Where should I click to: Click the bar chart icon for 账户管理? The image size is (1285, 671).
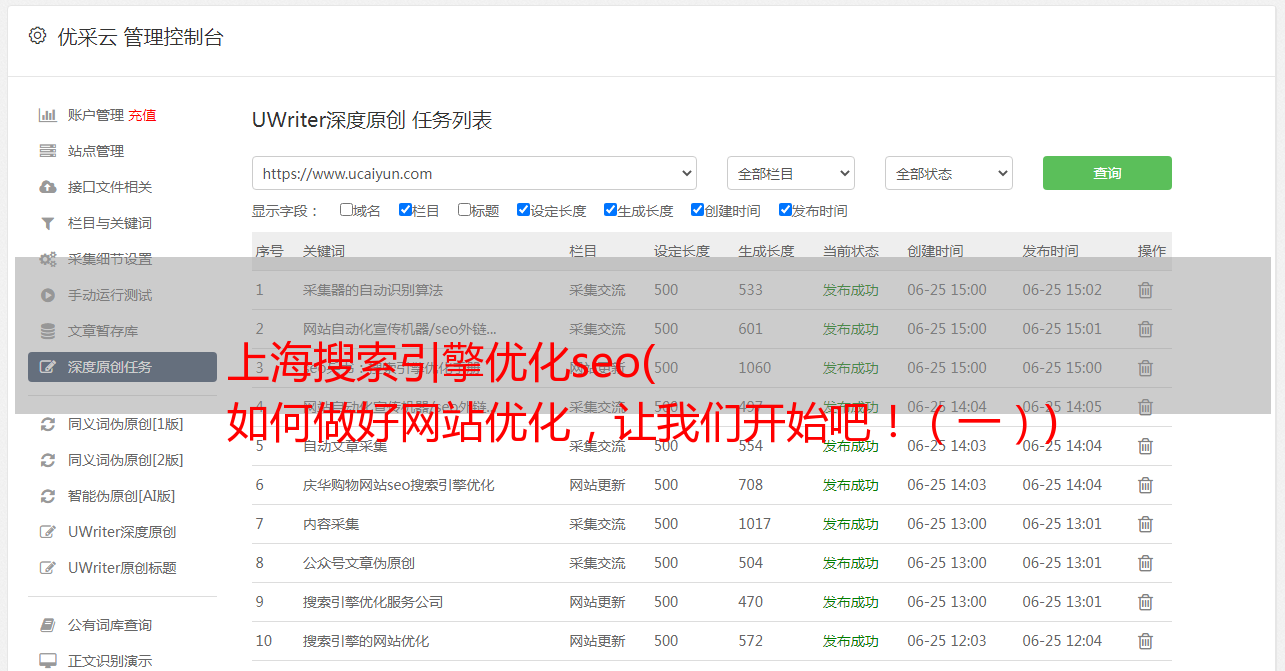pos(47,115)
